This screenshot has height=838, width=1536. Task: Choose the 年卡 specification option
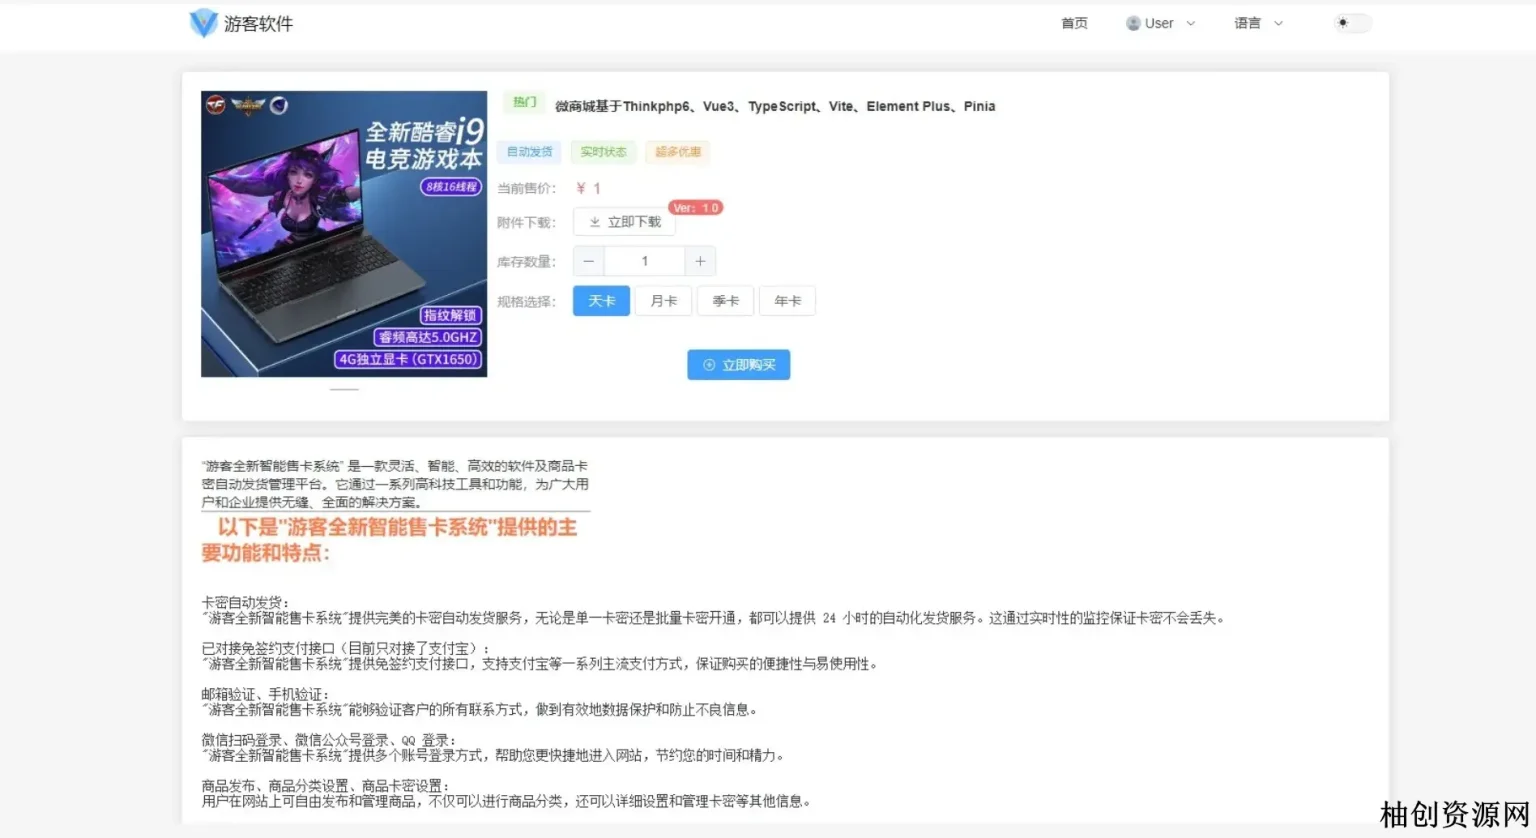(x=788, y=301)
